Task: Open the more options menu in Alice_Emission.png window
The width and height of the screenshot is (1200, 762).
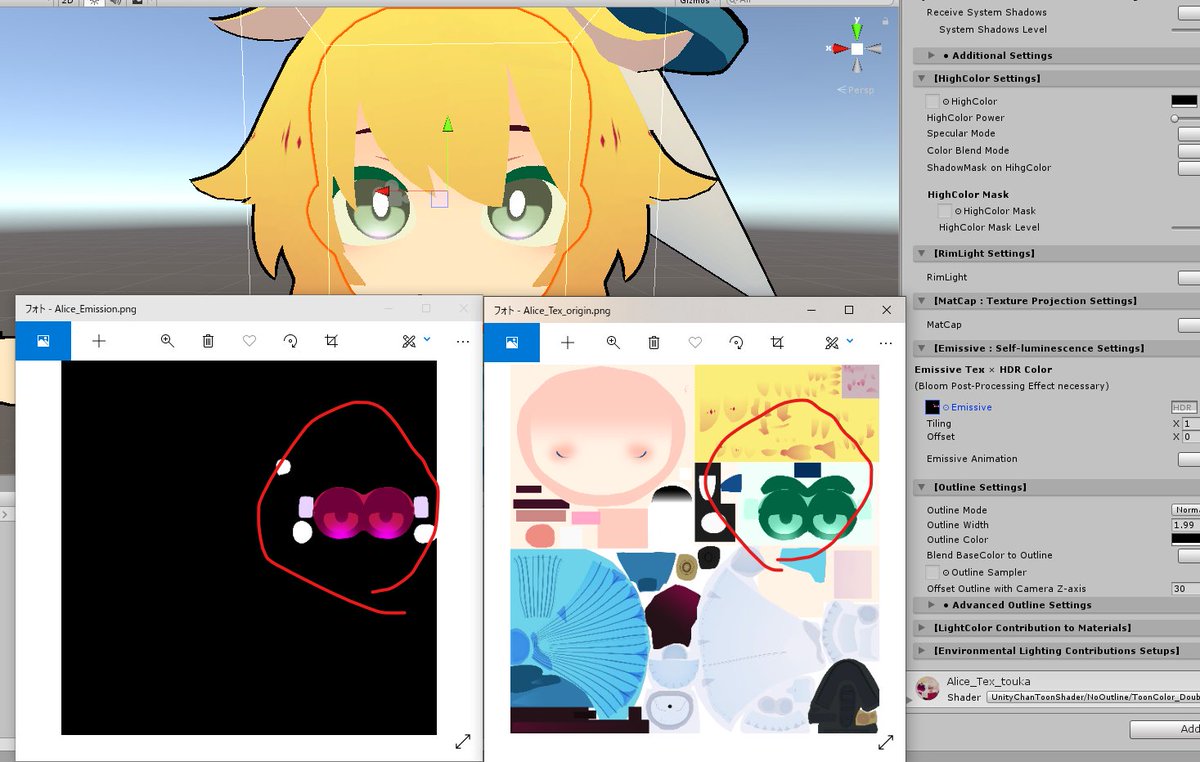Action: [462, 341]
